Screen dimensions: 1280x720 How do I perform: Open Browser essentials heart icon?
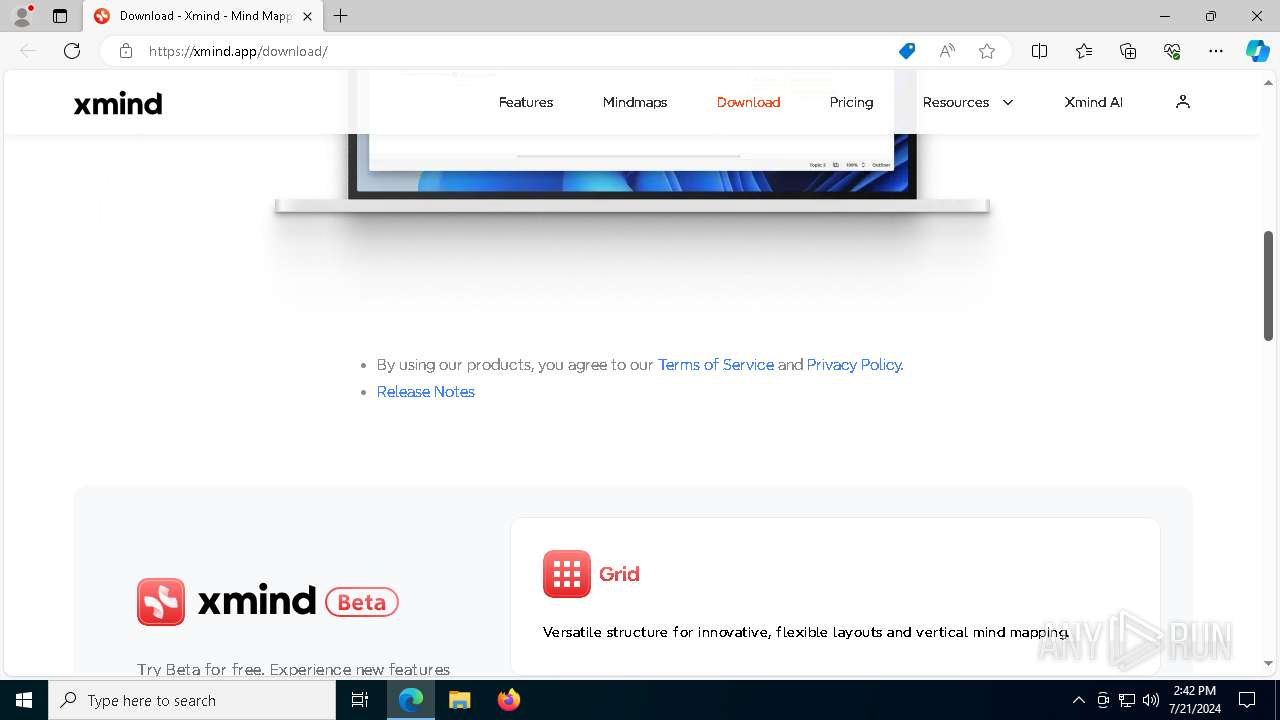point(1172,51)
